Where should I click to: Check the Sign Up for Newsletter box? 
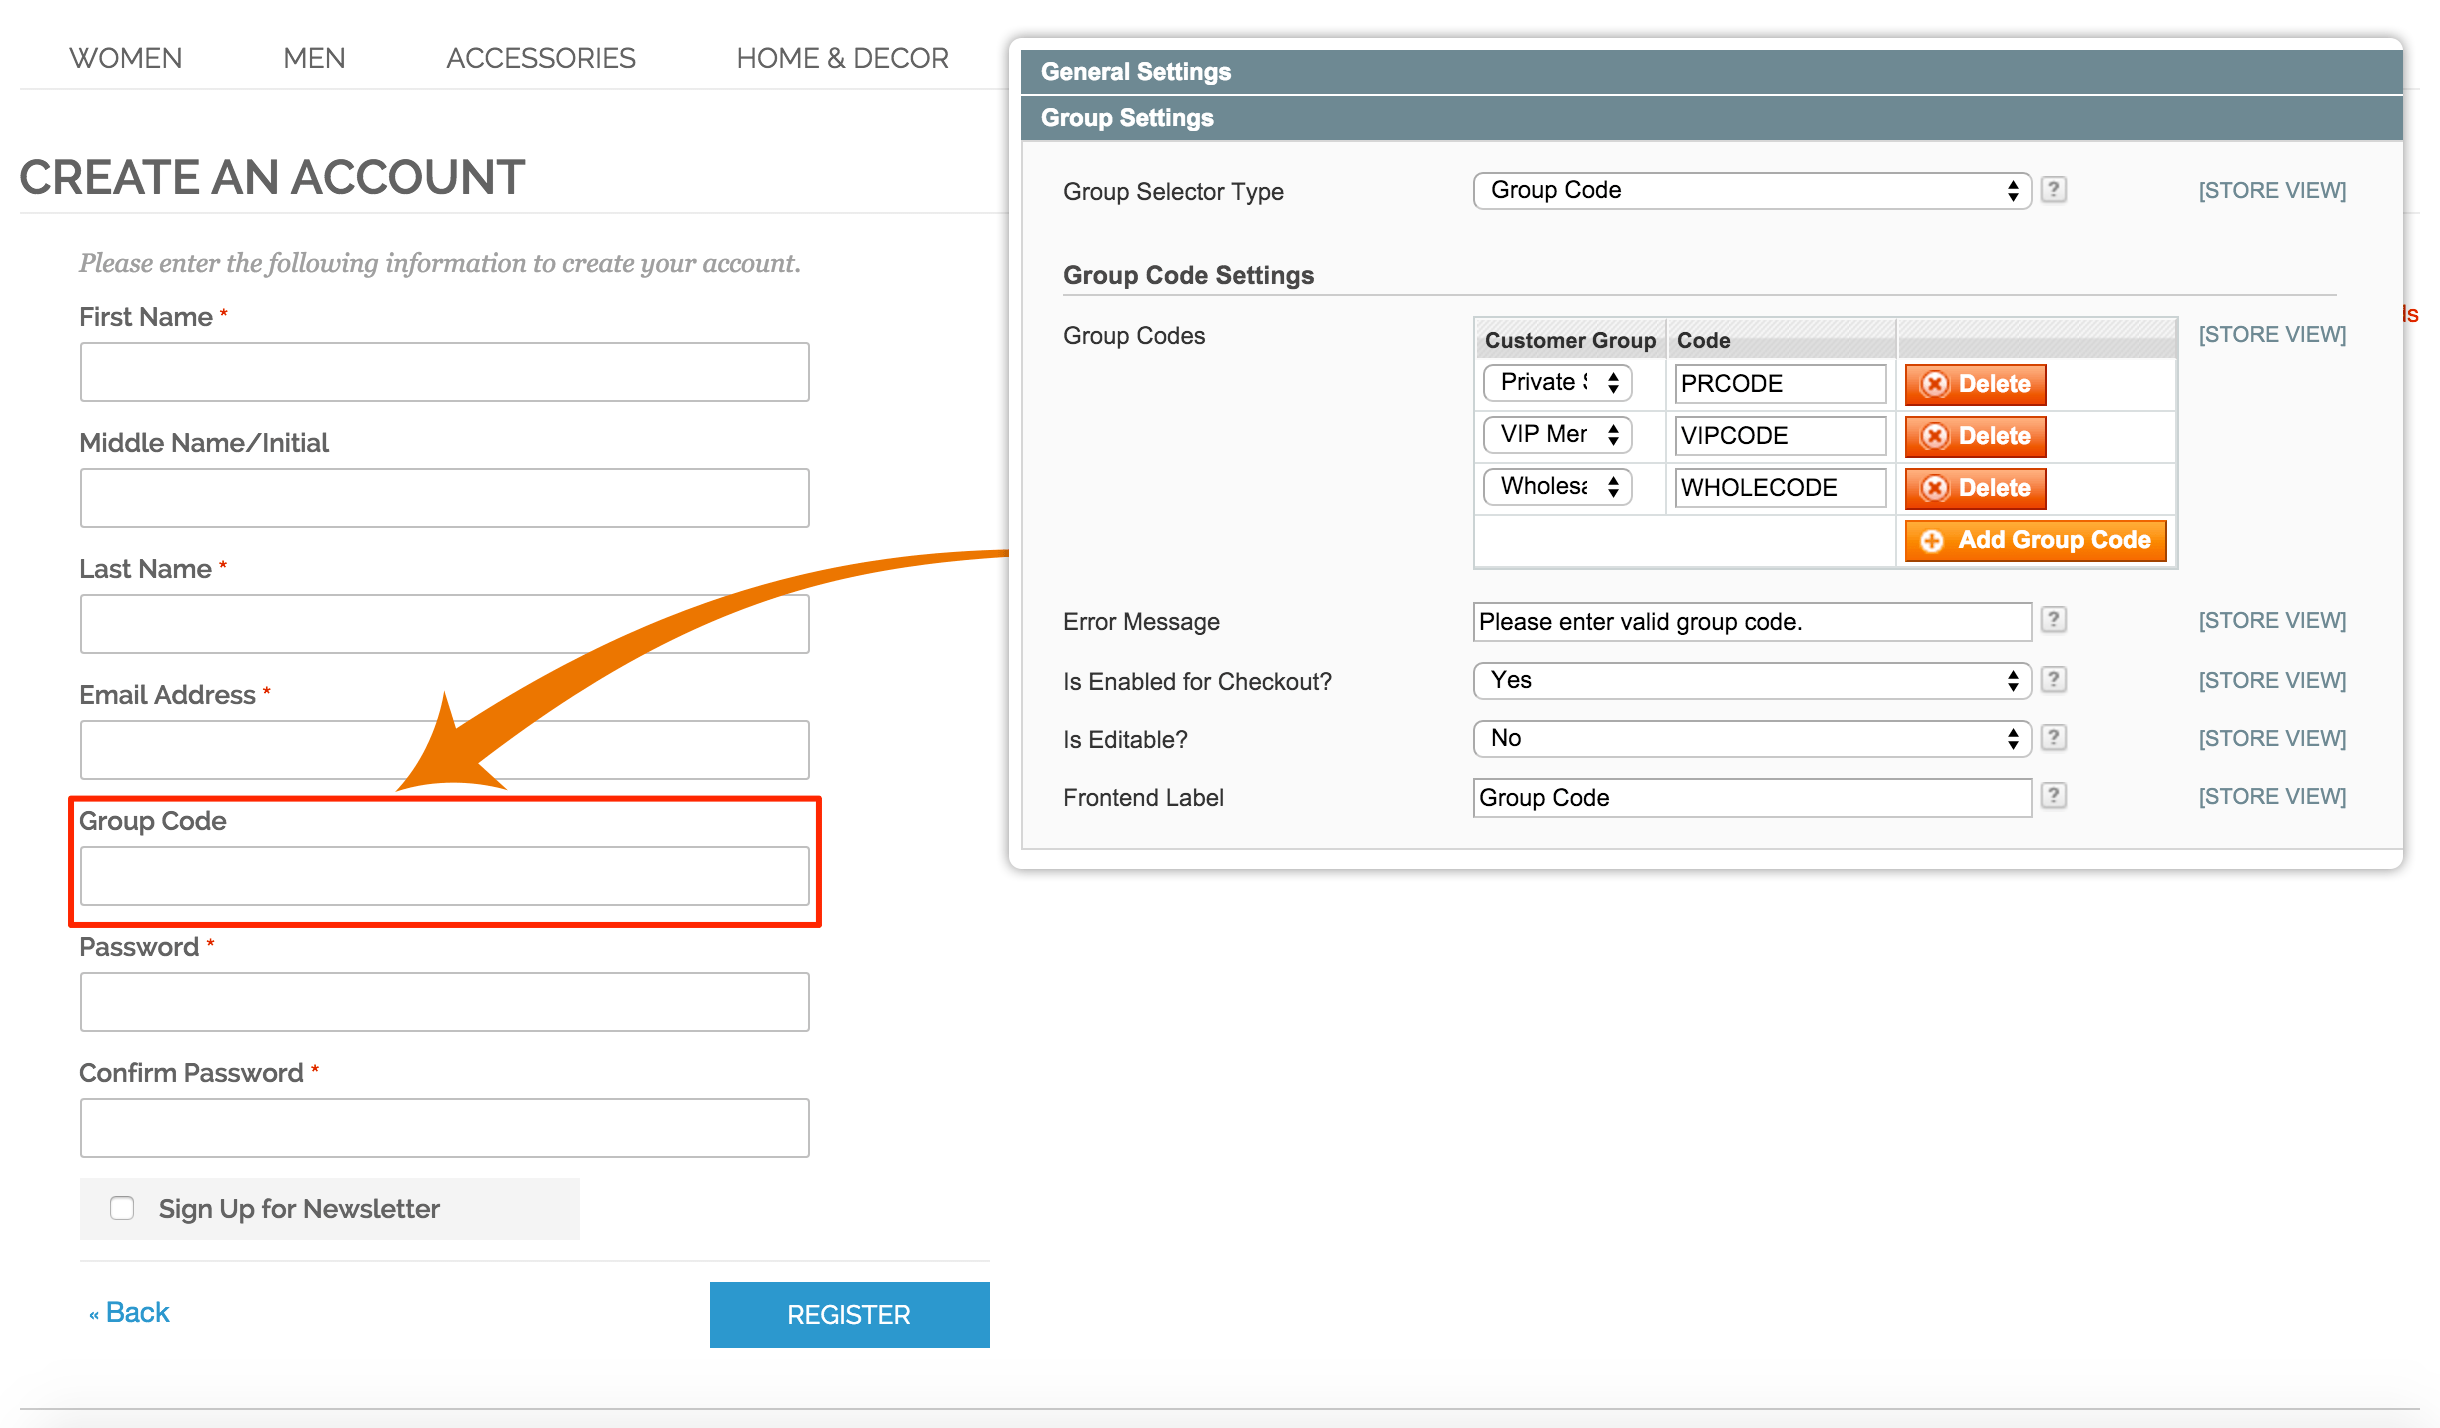pyautogui.click(x=122, y=1208)
